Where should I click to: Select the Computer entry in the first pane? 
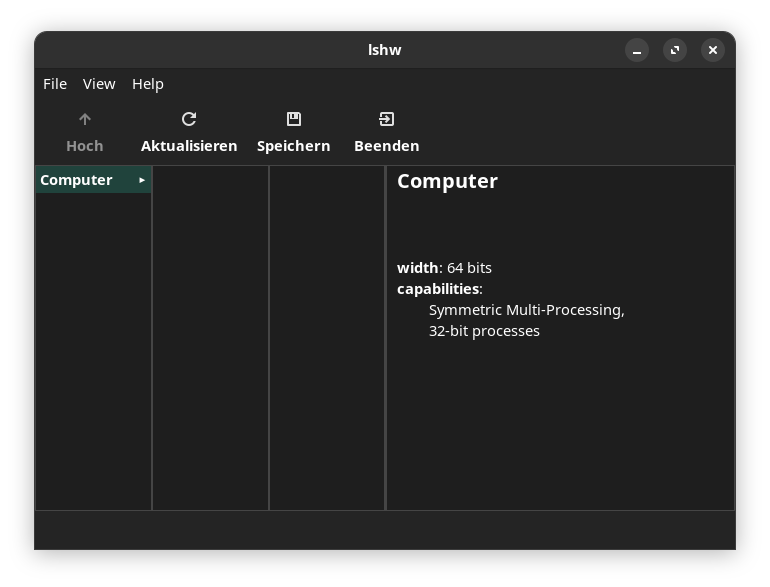click(x=76, y=180)
